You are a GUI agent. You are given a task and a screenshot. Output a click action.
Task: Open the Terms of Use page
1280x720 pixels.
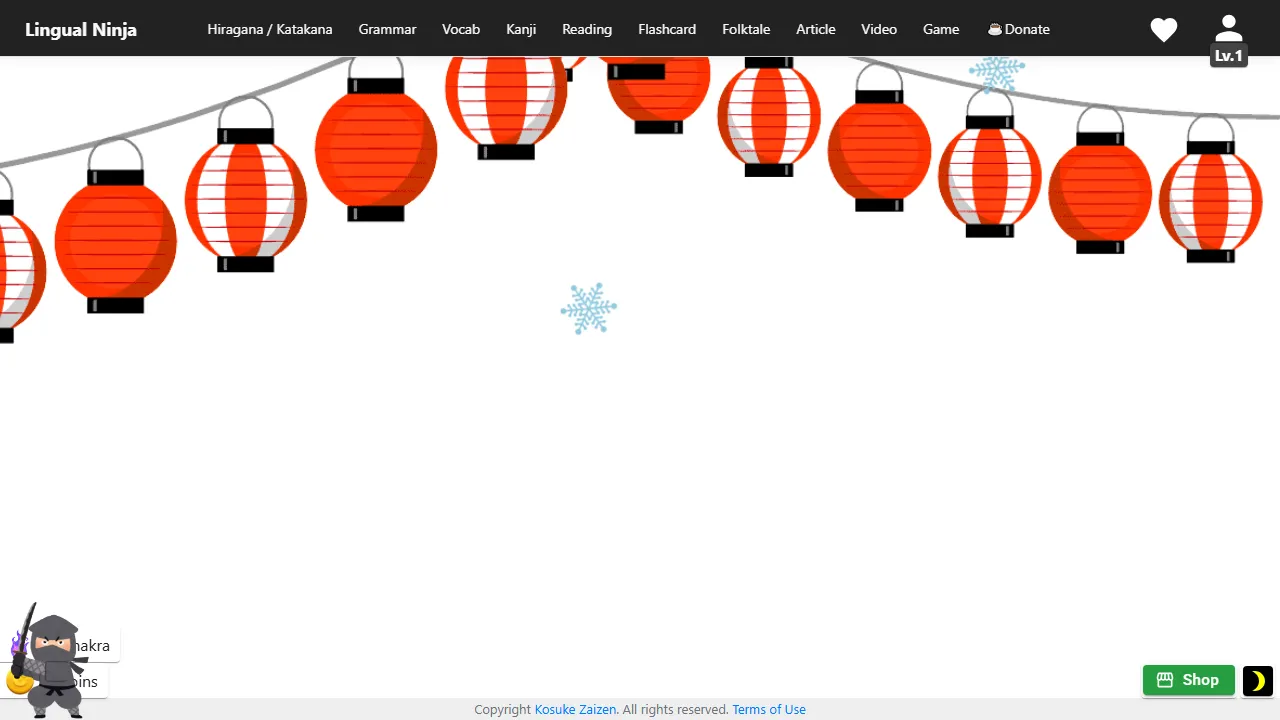pyautogui.click(x=769, y=709)
